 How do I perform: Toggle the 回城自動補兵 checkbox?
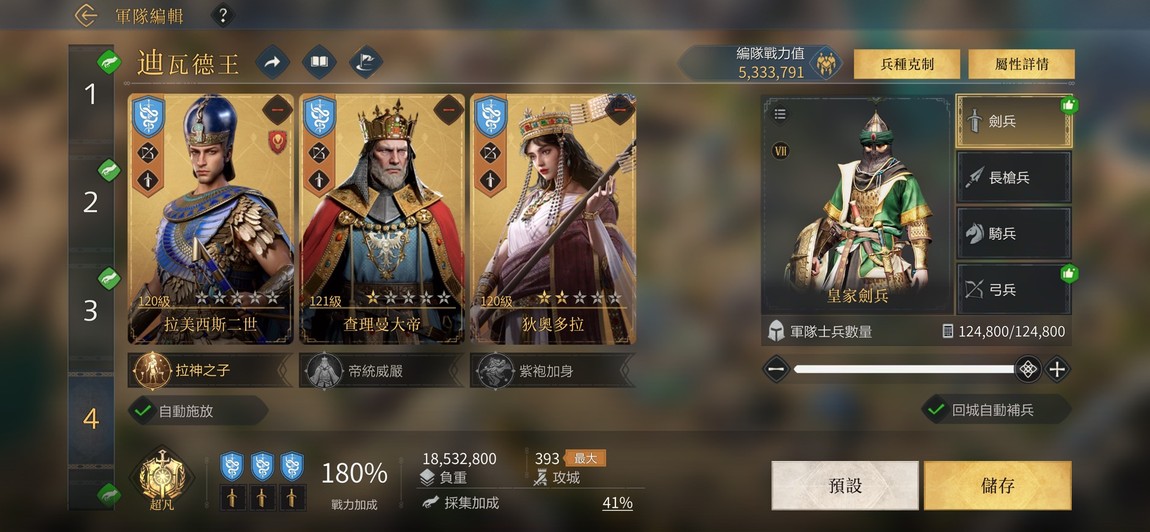[x=936, y=409]
